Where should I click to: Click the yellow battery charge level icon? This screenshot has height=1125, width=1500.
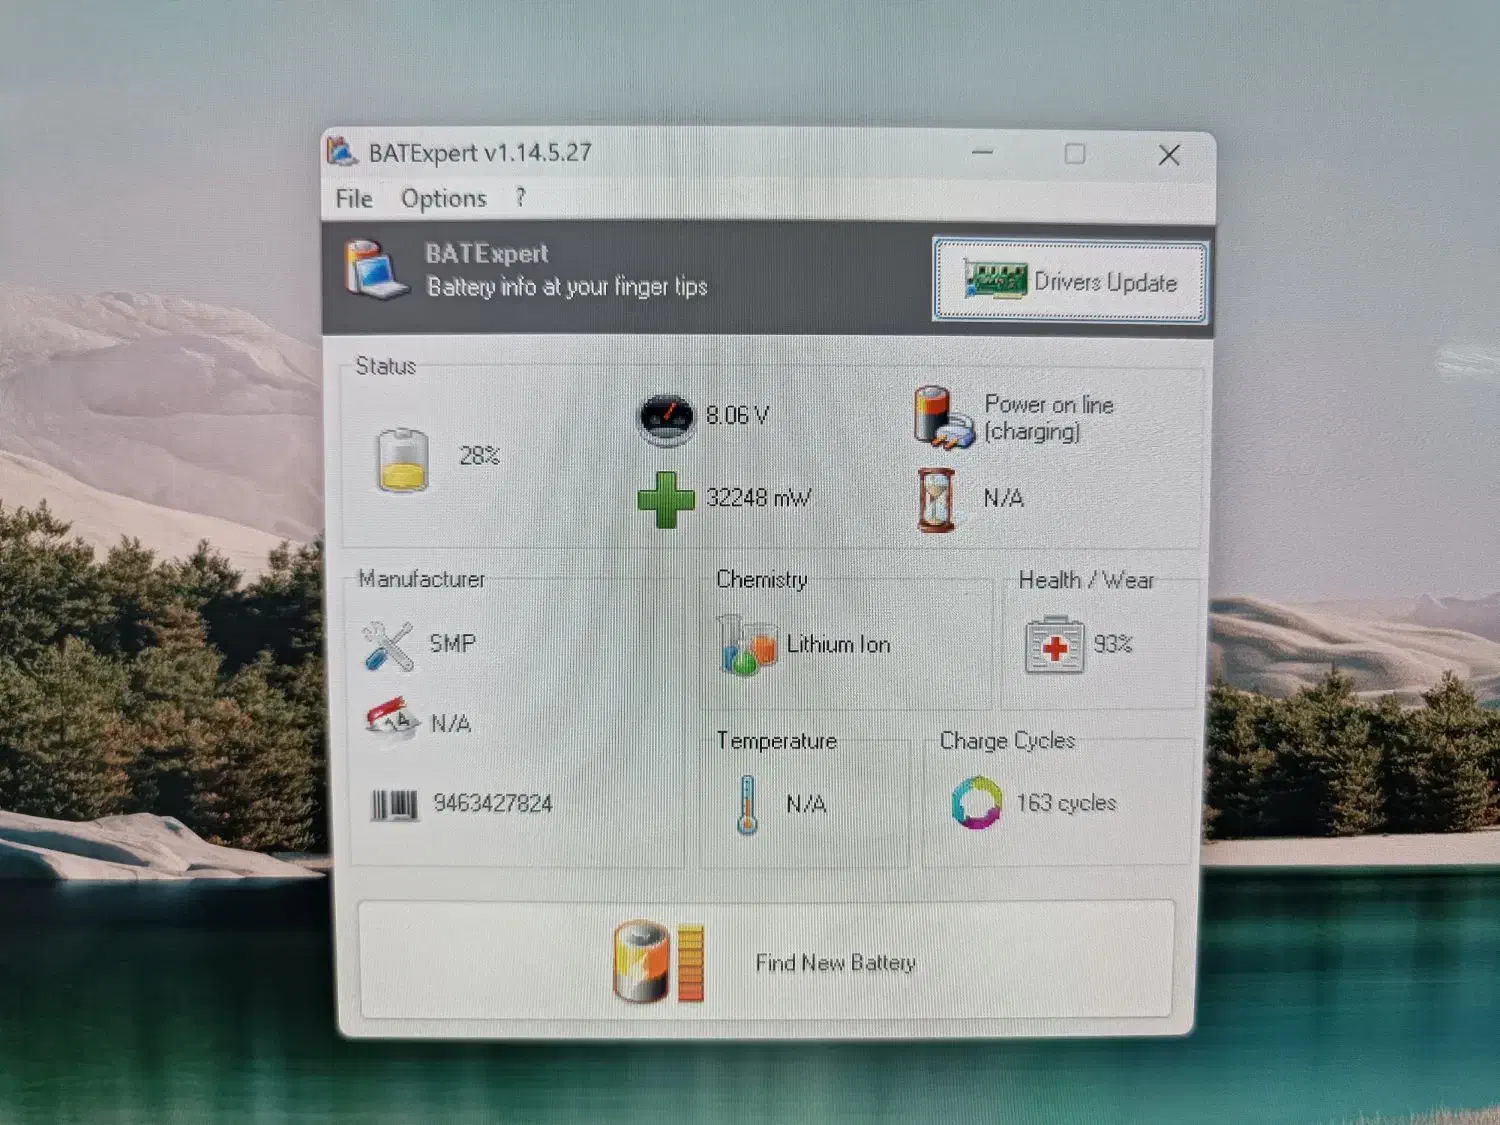click(403, 459)
